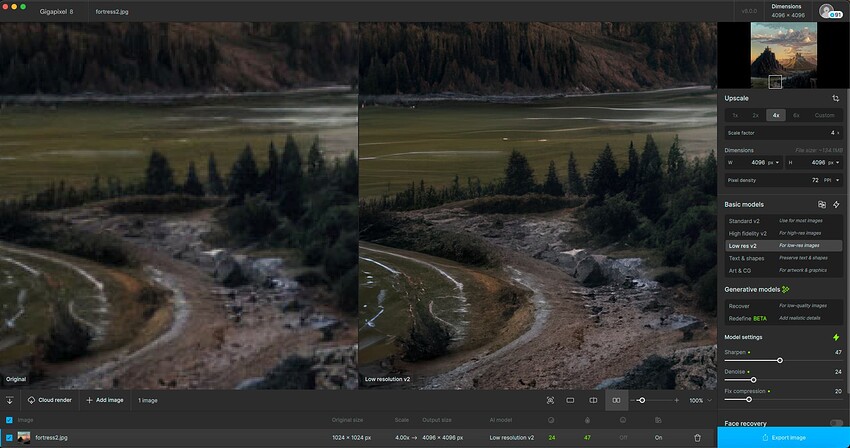
Task: Switch to single view layout icon
Action: (x=570, y=400)
